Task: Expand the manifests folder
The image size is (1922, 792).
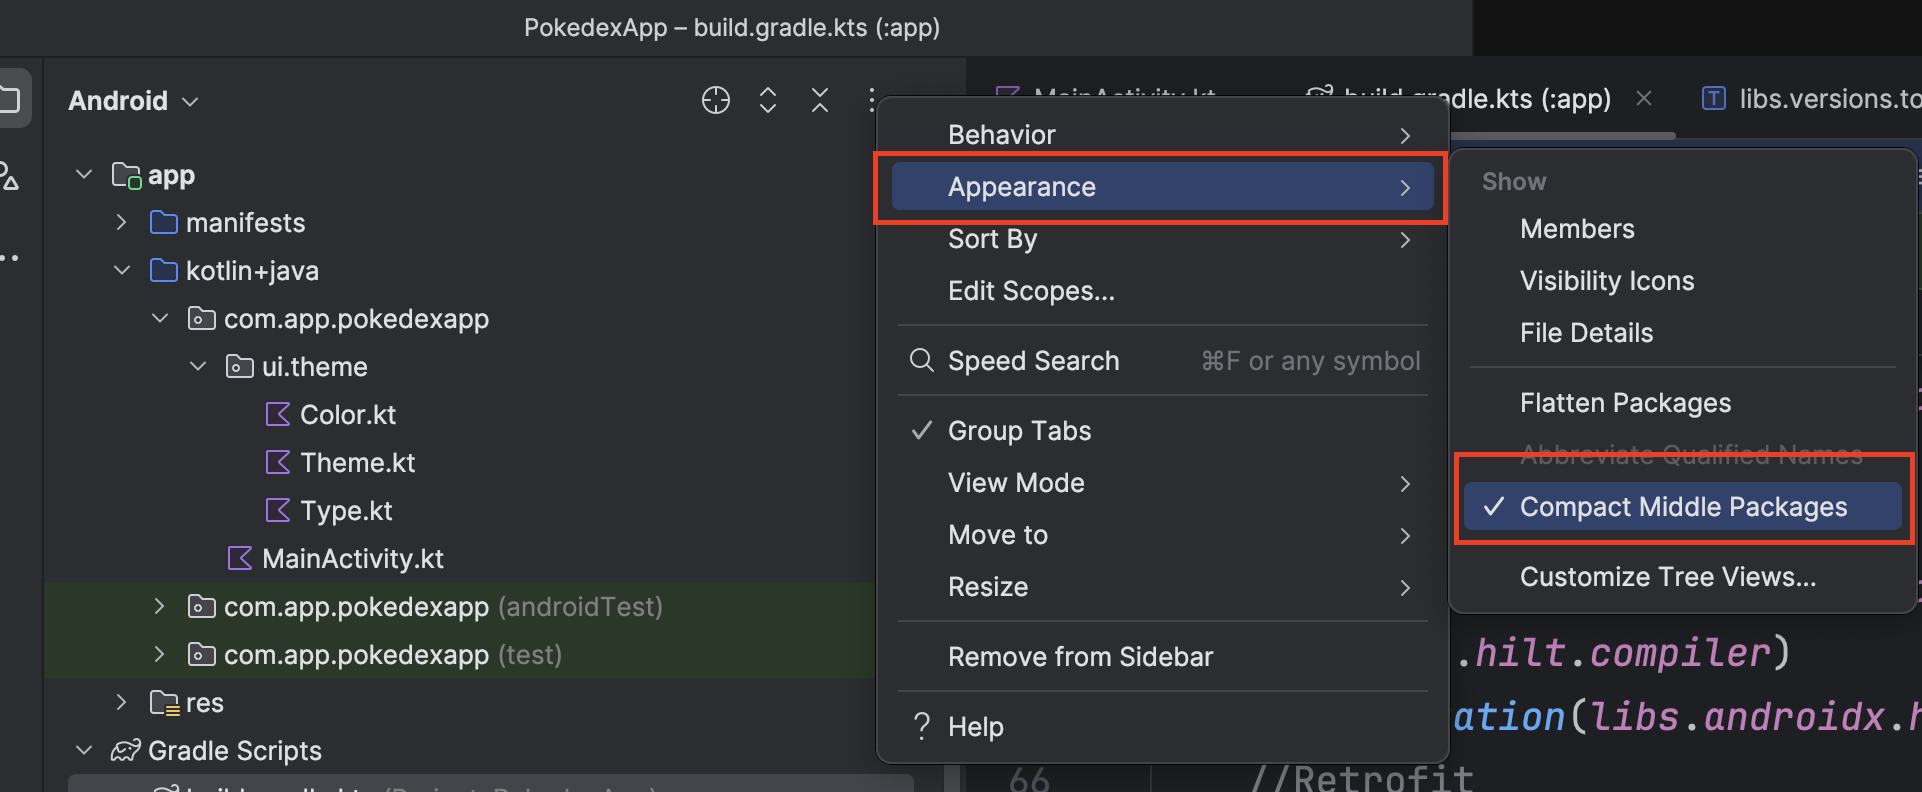Action: (121, 222)
